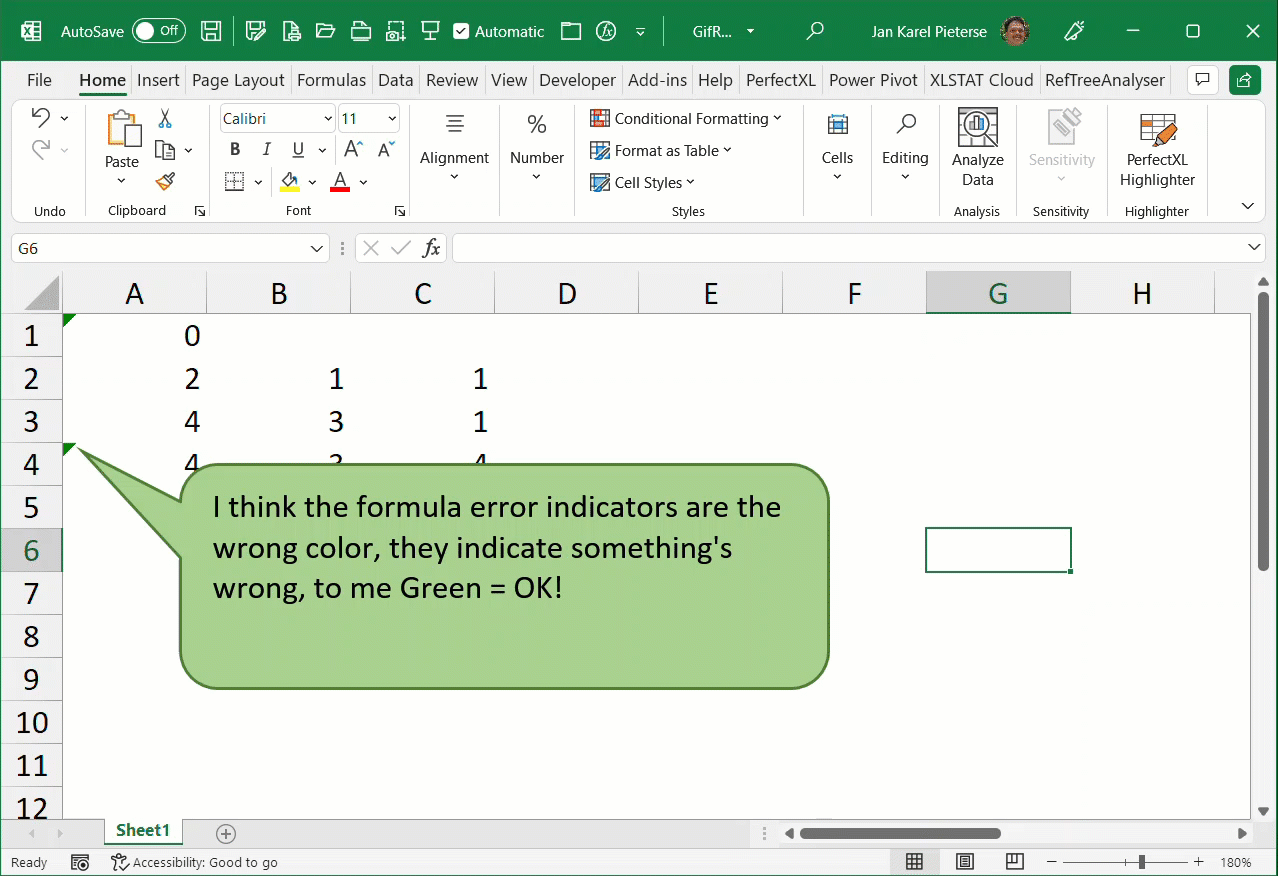Open the Fill Color bucket icon
Viewport: 1278px width, 876px height.
[x=291, y=181]
